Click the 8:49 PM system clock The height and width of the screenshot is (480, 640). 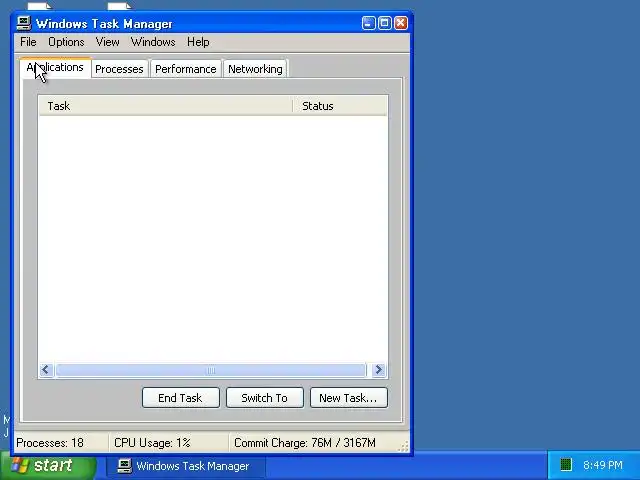[x=602, y=465]
